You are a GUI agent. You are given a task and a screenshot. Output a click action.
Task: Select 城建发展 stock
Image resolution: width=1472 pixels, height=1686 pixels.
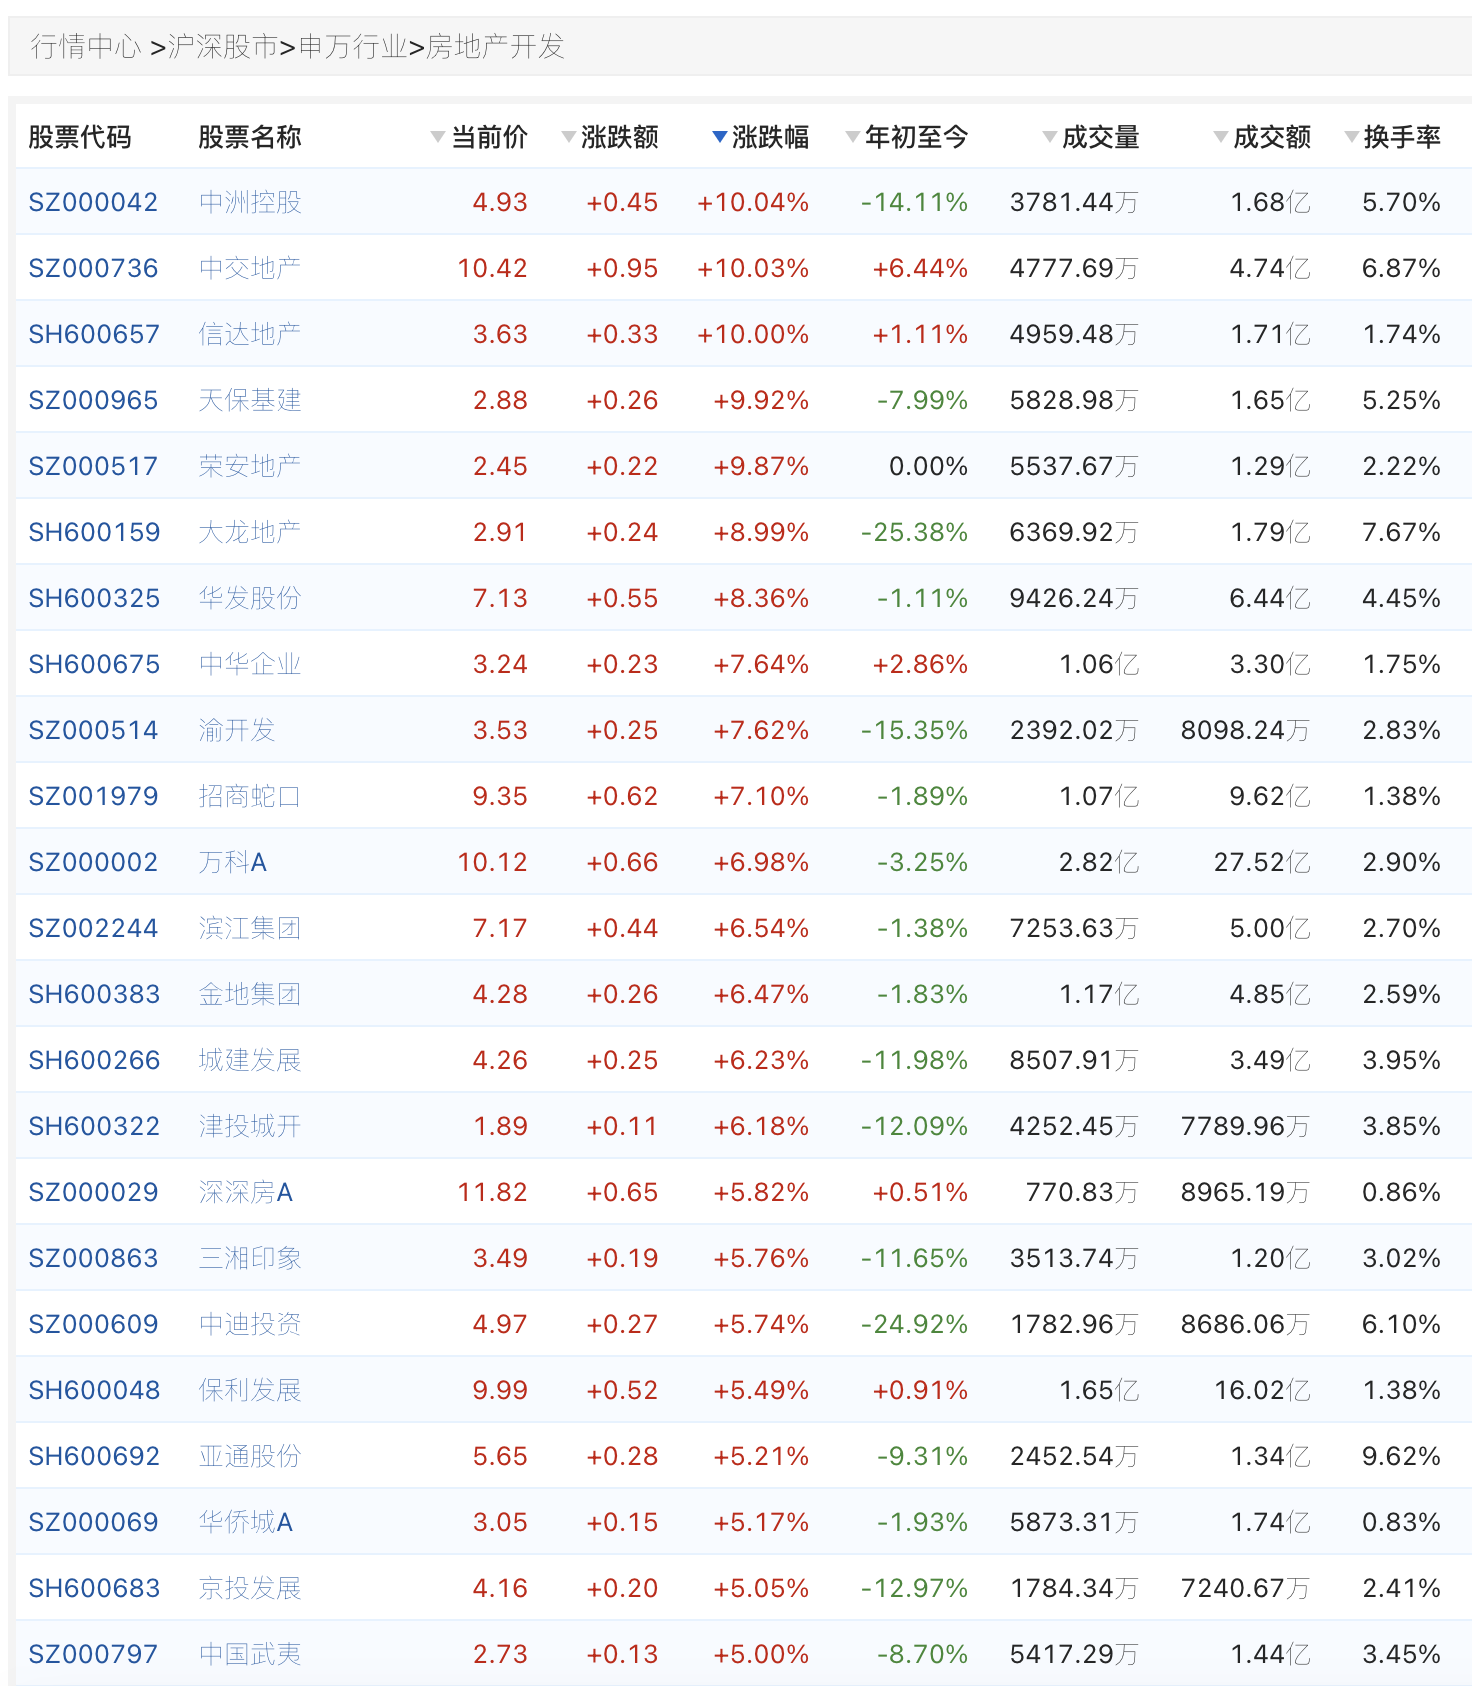pos(250,1060)
